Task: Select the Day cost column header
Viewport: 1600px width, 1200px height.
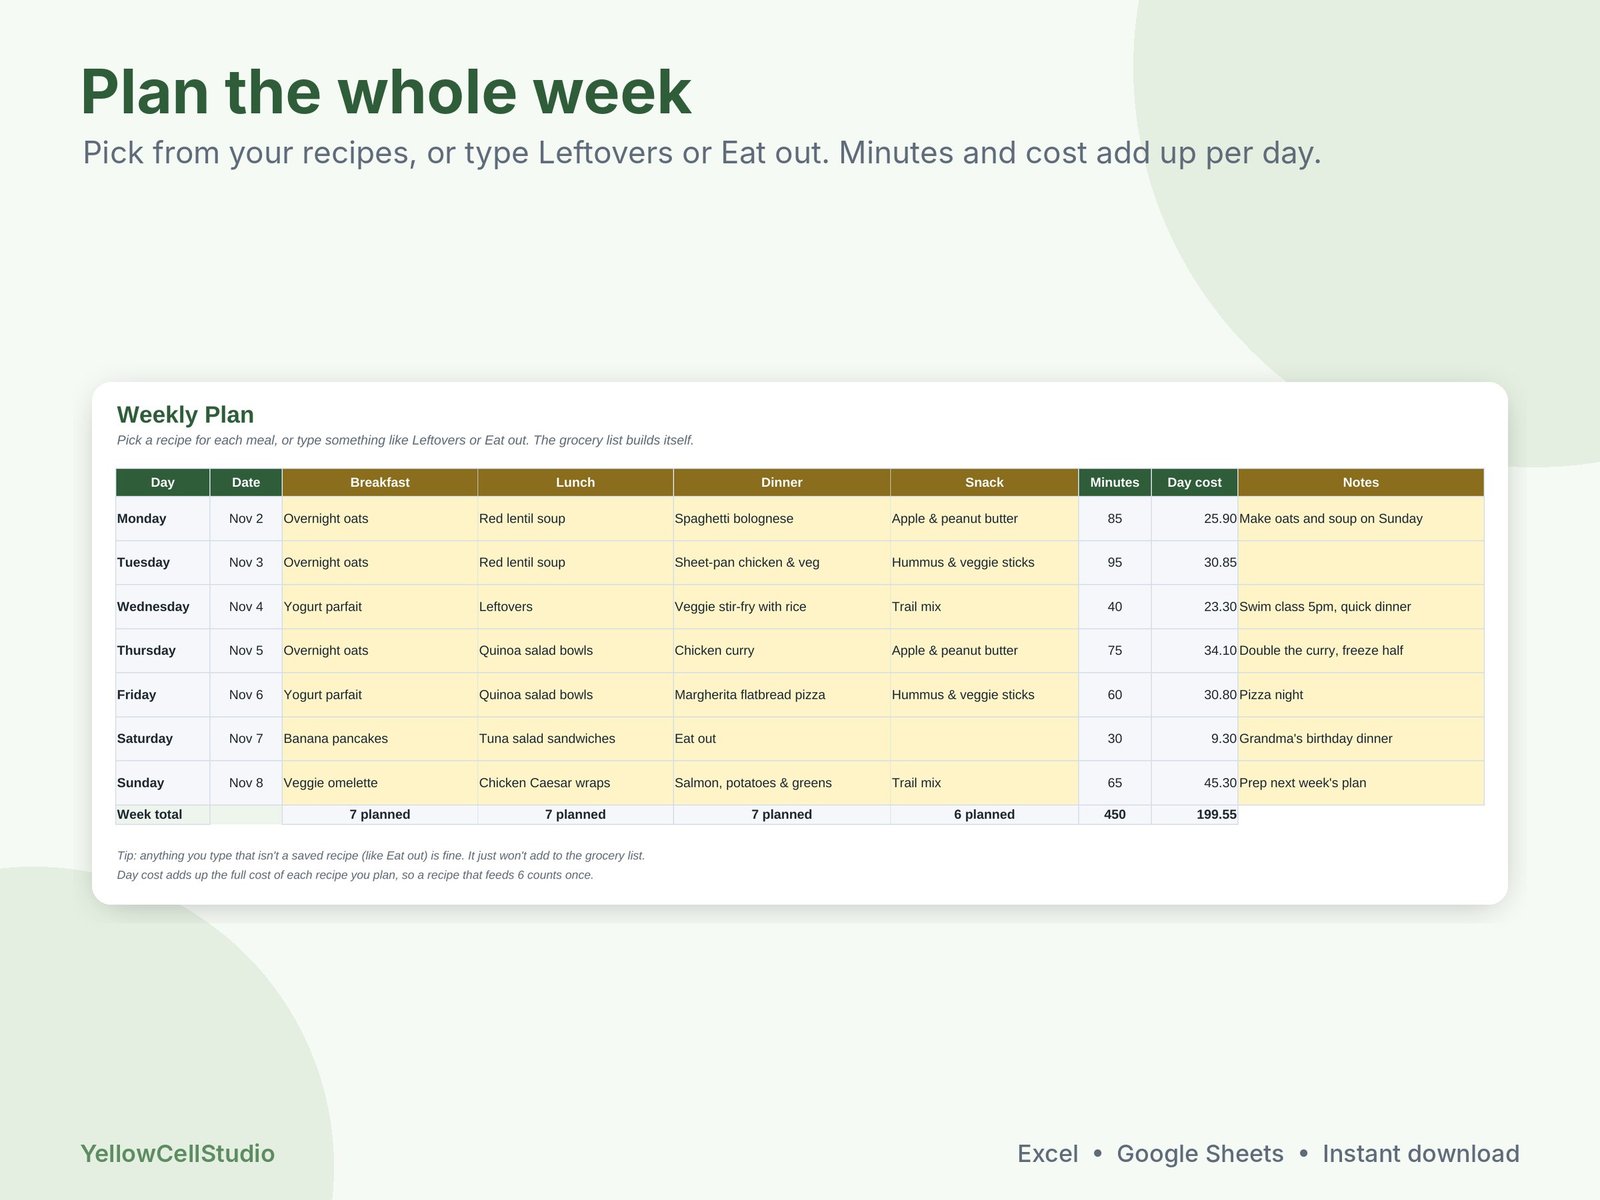Action: [x=1195, y=482]
